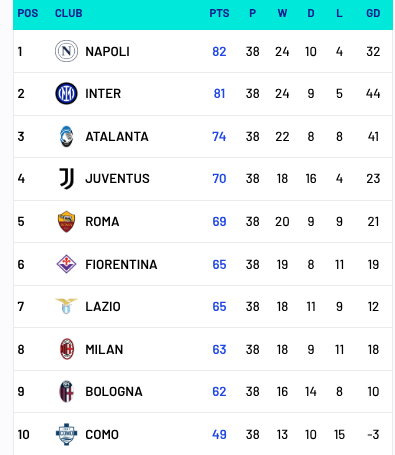Select the Atalanta club logo

[x=66, y=136]
